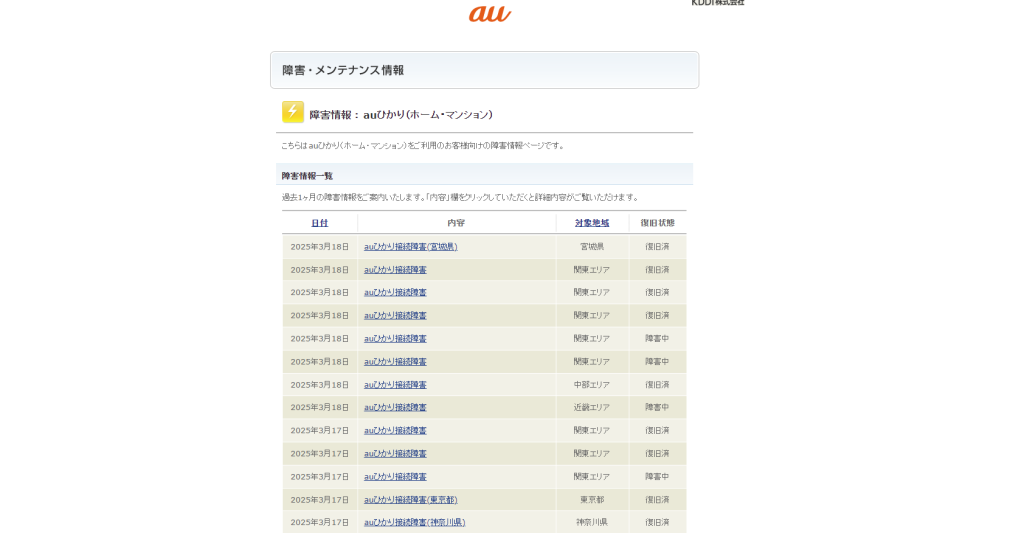This screenshot has width=1024, height=533.
Task: Click the 東京都 region cell
Action: [x=592, y=500]
